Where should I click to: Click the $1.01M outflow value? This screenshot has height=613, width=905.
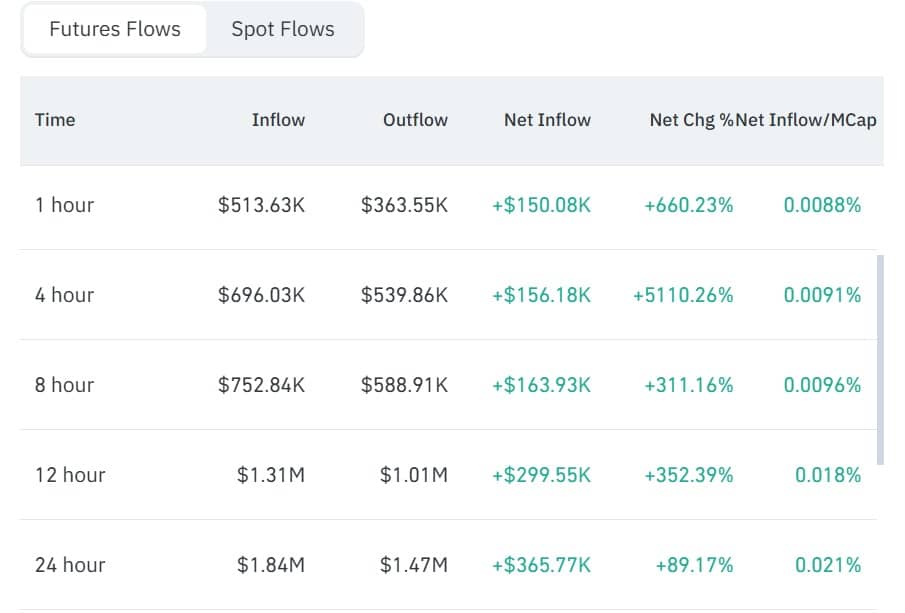click(x=414, y=475)
